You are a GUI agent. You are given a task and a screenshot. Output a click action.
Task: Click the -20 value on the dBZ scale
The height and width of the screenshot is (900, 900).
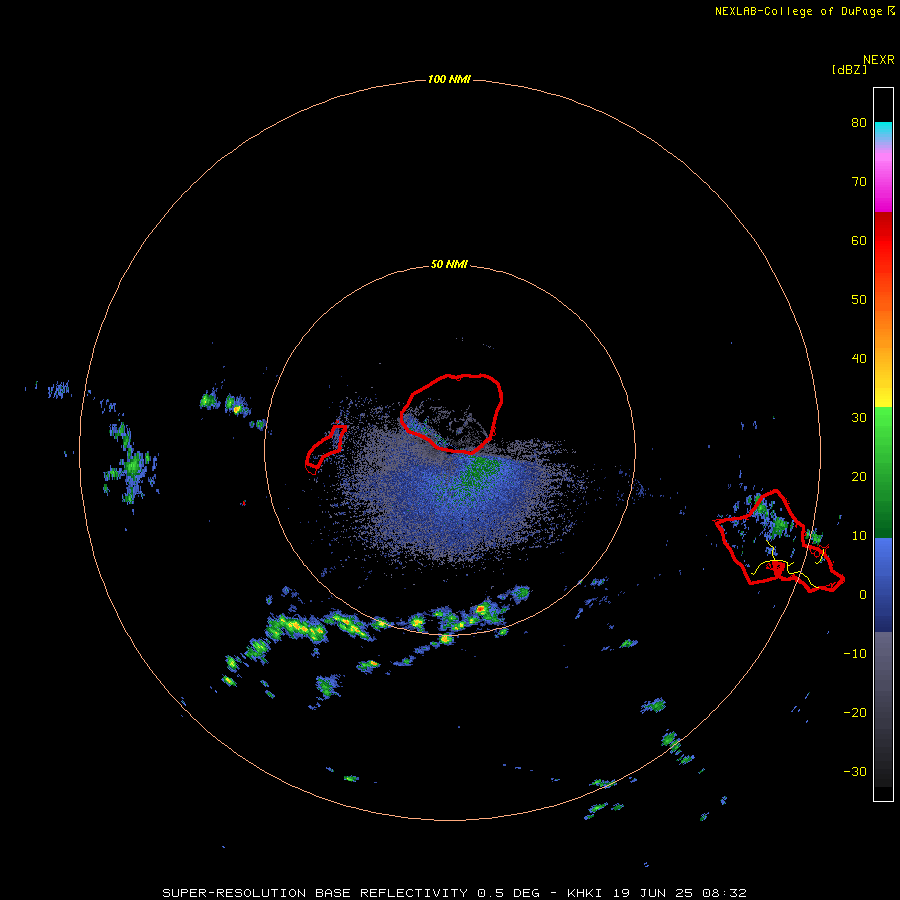[x=855, y=713]
